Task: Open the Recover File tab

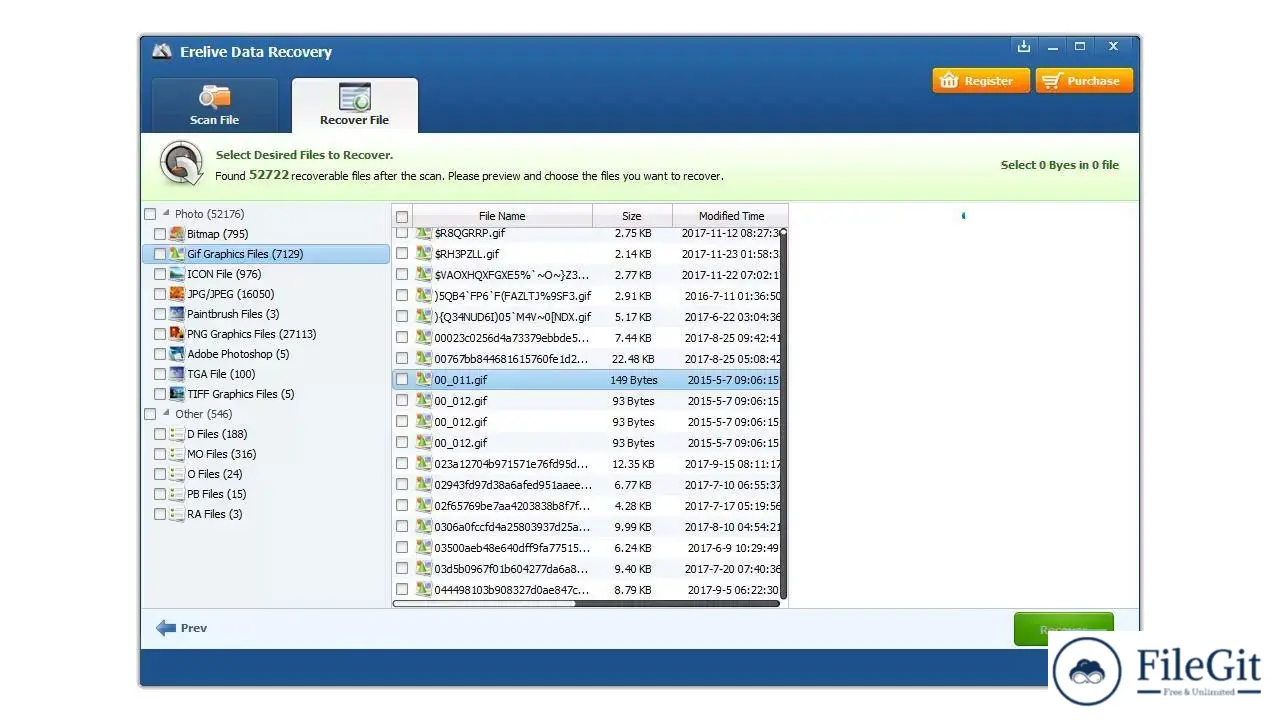Action: [355, 106]
